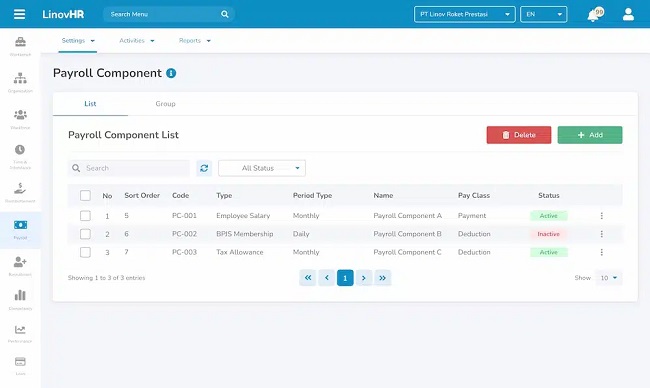The image size is (650, 388).
Task: Open the actions menu for PC-001
Action: click(x=601, y=216)
